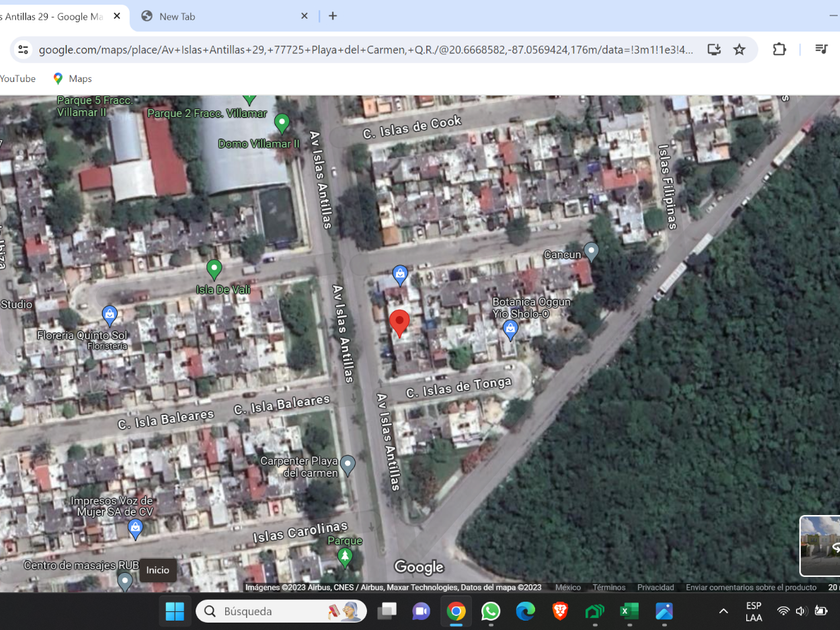Click the Privacidad link in map footer
840x630 pixels.
coord(655,587)
